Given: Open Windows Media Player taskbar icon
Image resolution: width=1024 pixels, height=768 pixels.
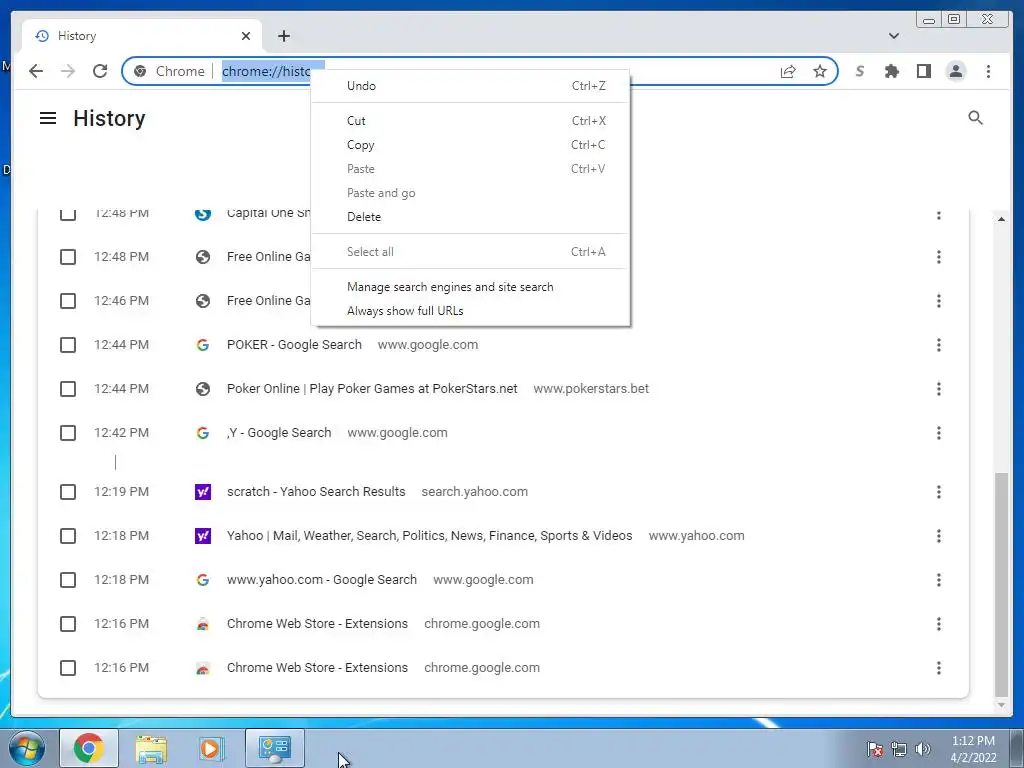Looking at the screenshot, I should [x=211, y=748].
